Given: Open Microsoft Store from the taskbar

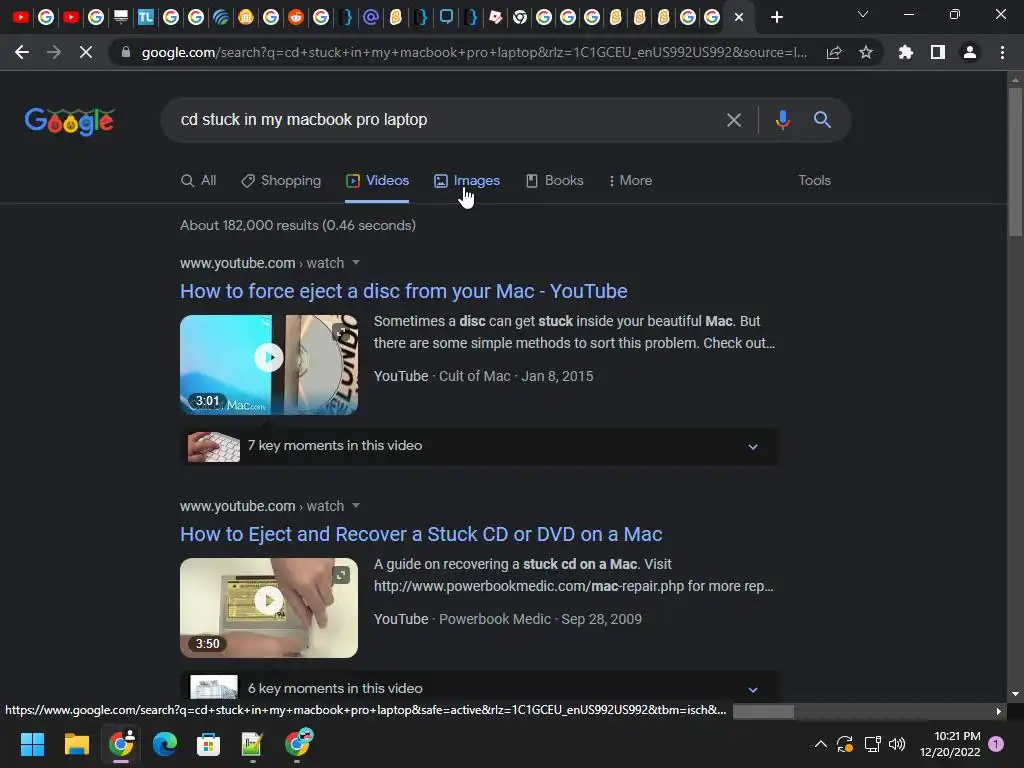Looking at the screenshot, I should (208, 744).
